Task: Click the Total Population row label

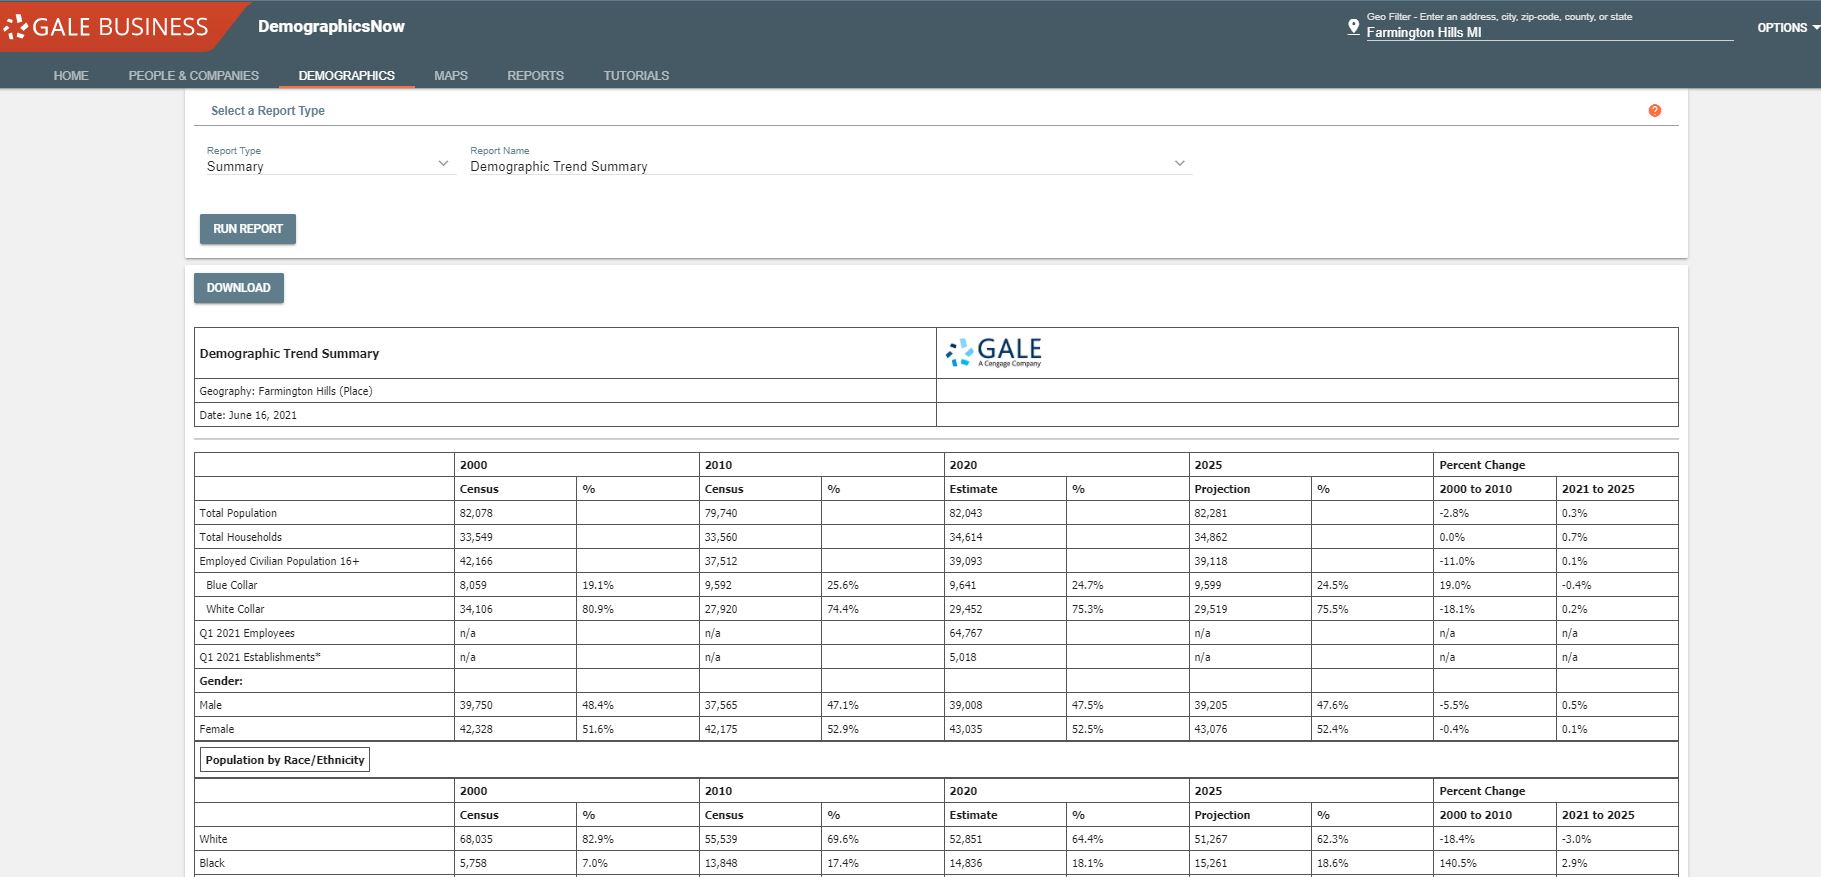Action: point(238,513)
